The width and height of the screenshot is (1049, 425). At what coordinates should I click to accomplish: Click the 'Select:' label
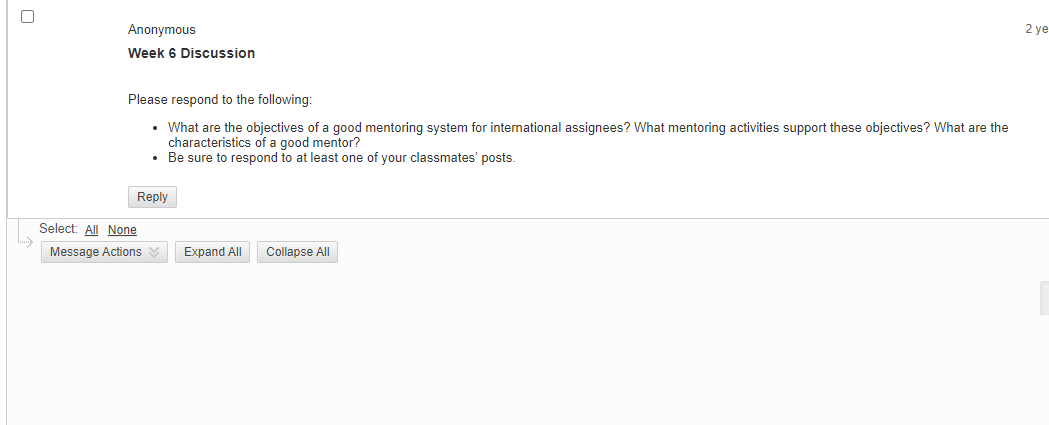[x=58, y=229]
